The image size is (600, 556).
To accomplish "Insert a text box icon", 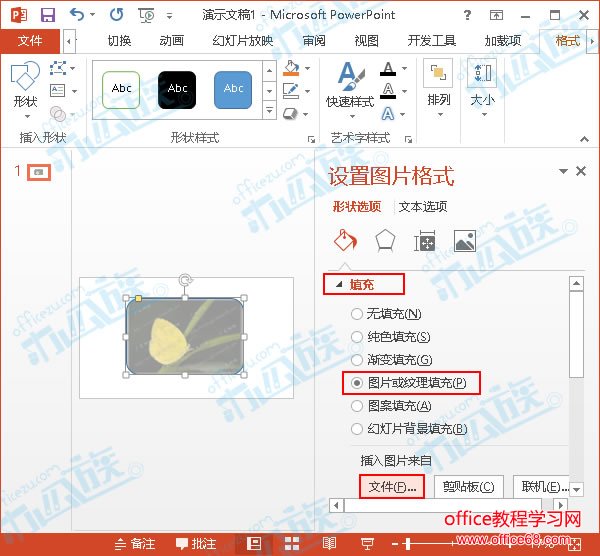I will (x=58, y=91).
